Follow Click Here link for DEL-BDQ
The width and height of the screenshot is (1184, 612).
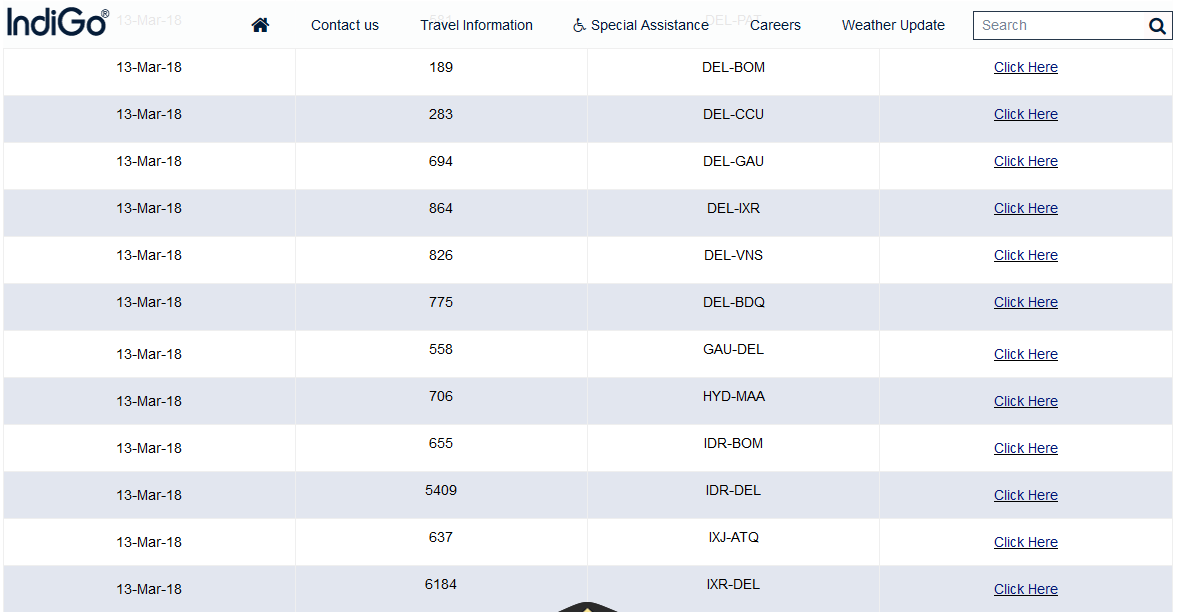(x=1025, y=302)
